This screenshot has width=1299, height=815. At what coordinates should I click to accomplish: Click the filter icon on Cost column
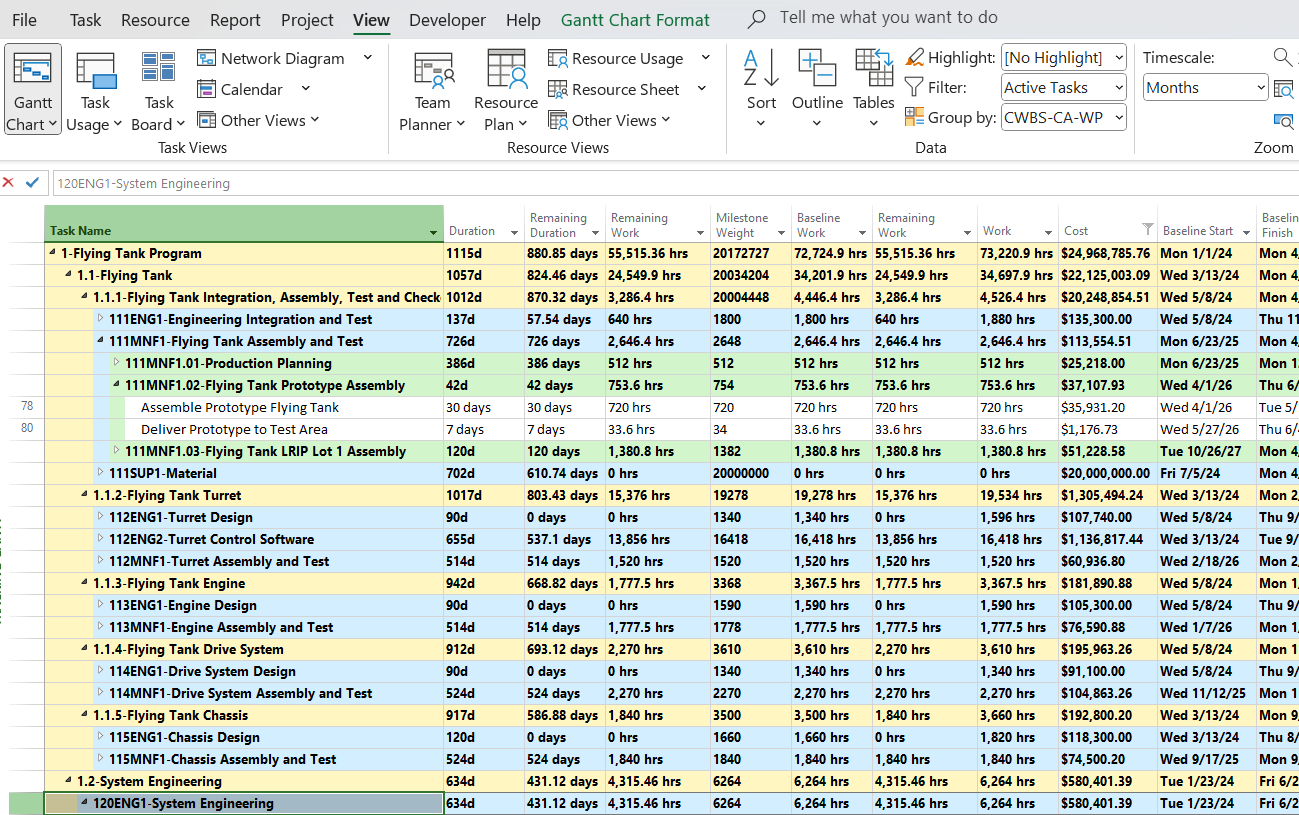click(1147, 229)
